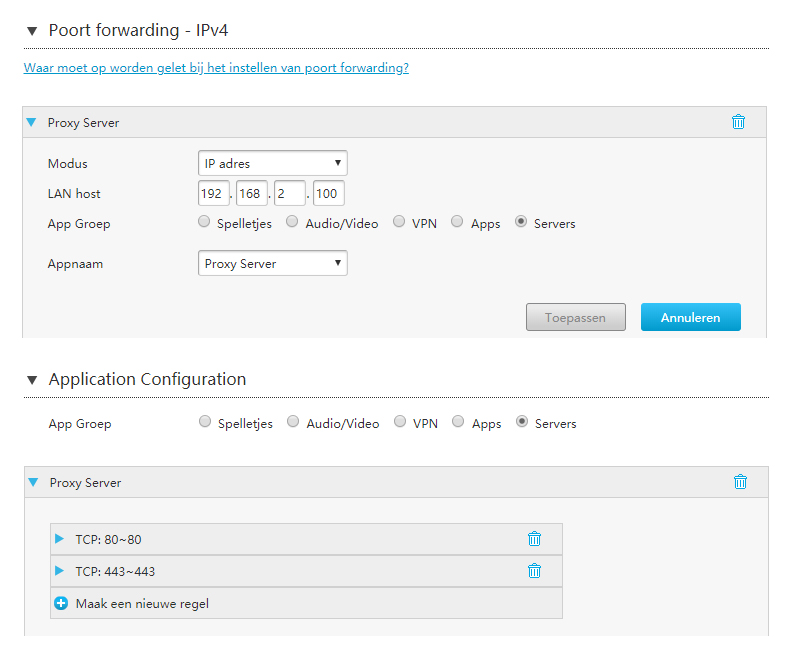Open the Modus dropdown showing IP adres
Image resolution: width=790 pixels, height=654 pixels.
click(x=273, y=163)
